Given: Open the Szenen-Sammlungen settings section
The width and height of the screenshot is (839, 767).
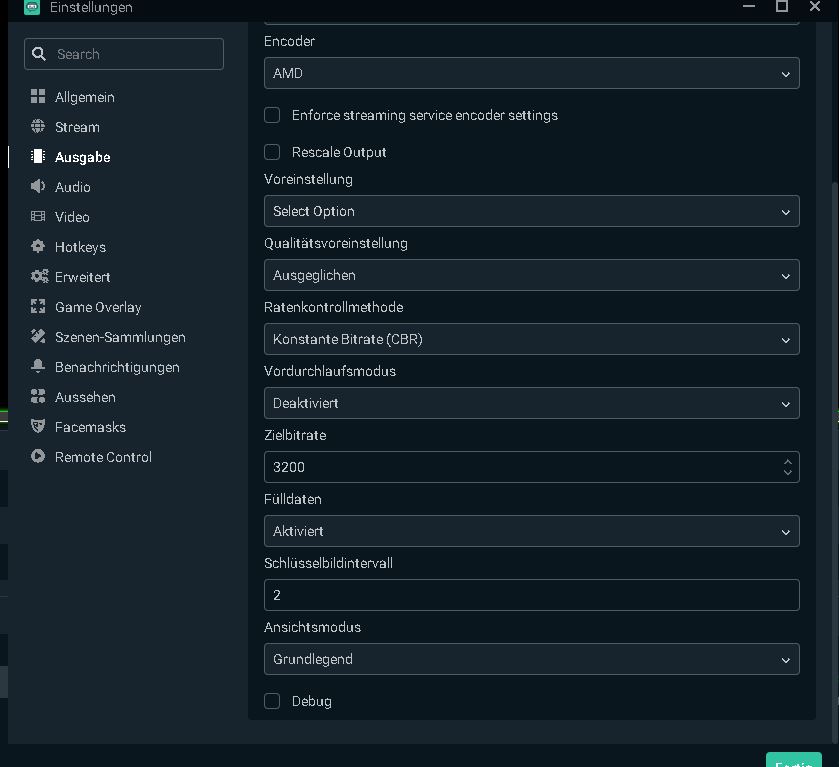Looking at the screenshot, I should click(x=120, y=337).
